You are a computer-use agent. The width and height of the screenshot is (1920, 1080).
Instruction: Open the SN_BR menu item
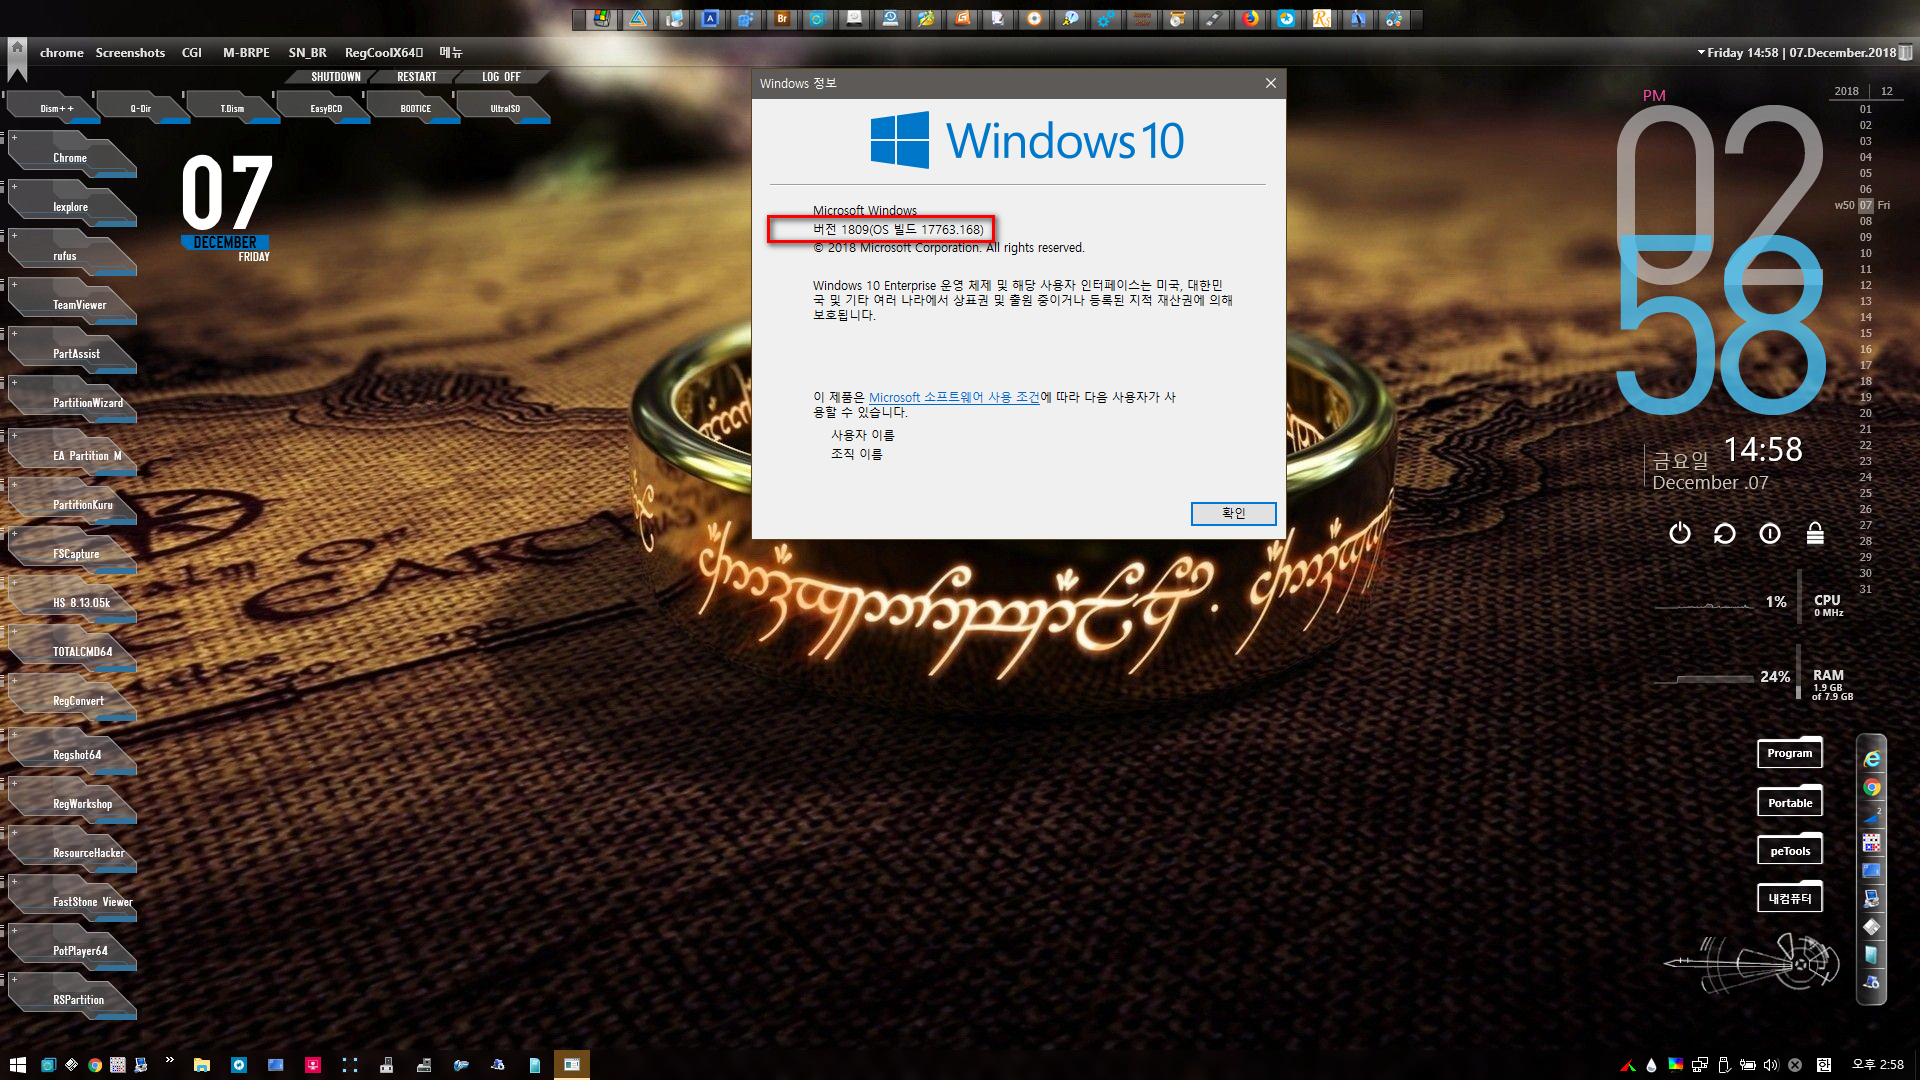307,52
